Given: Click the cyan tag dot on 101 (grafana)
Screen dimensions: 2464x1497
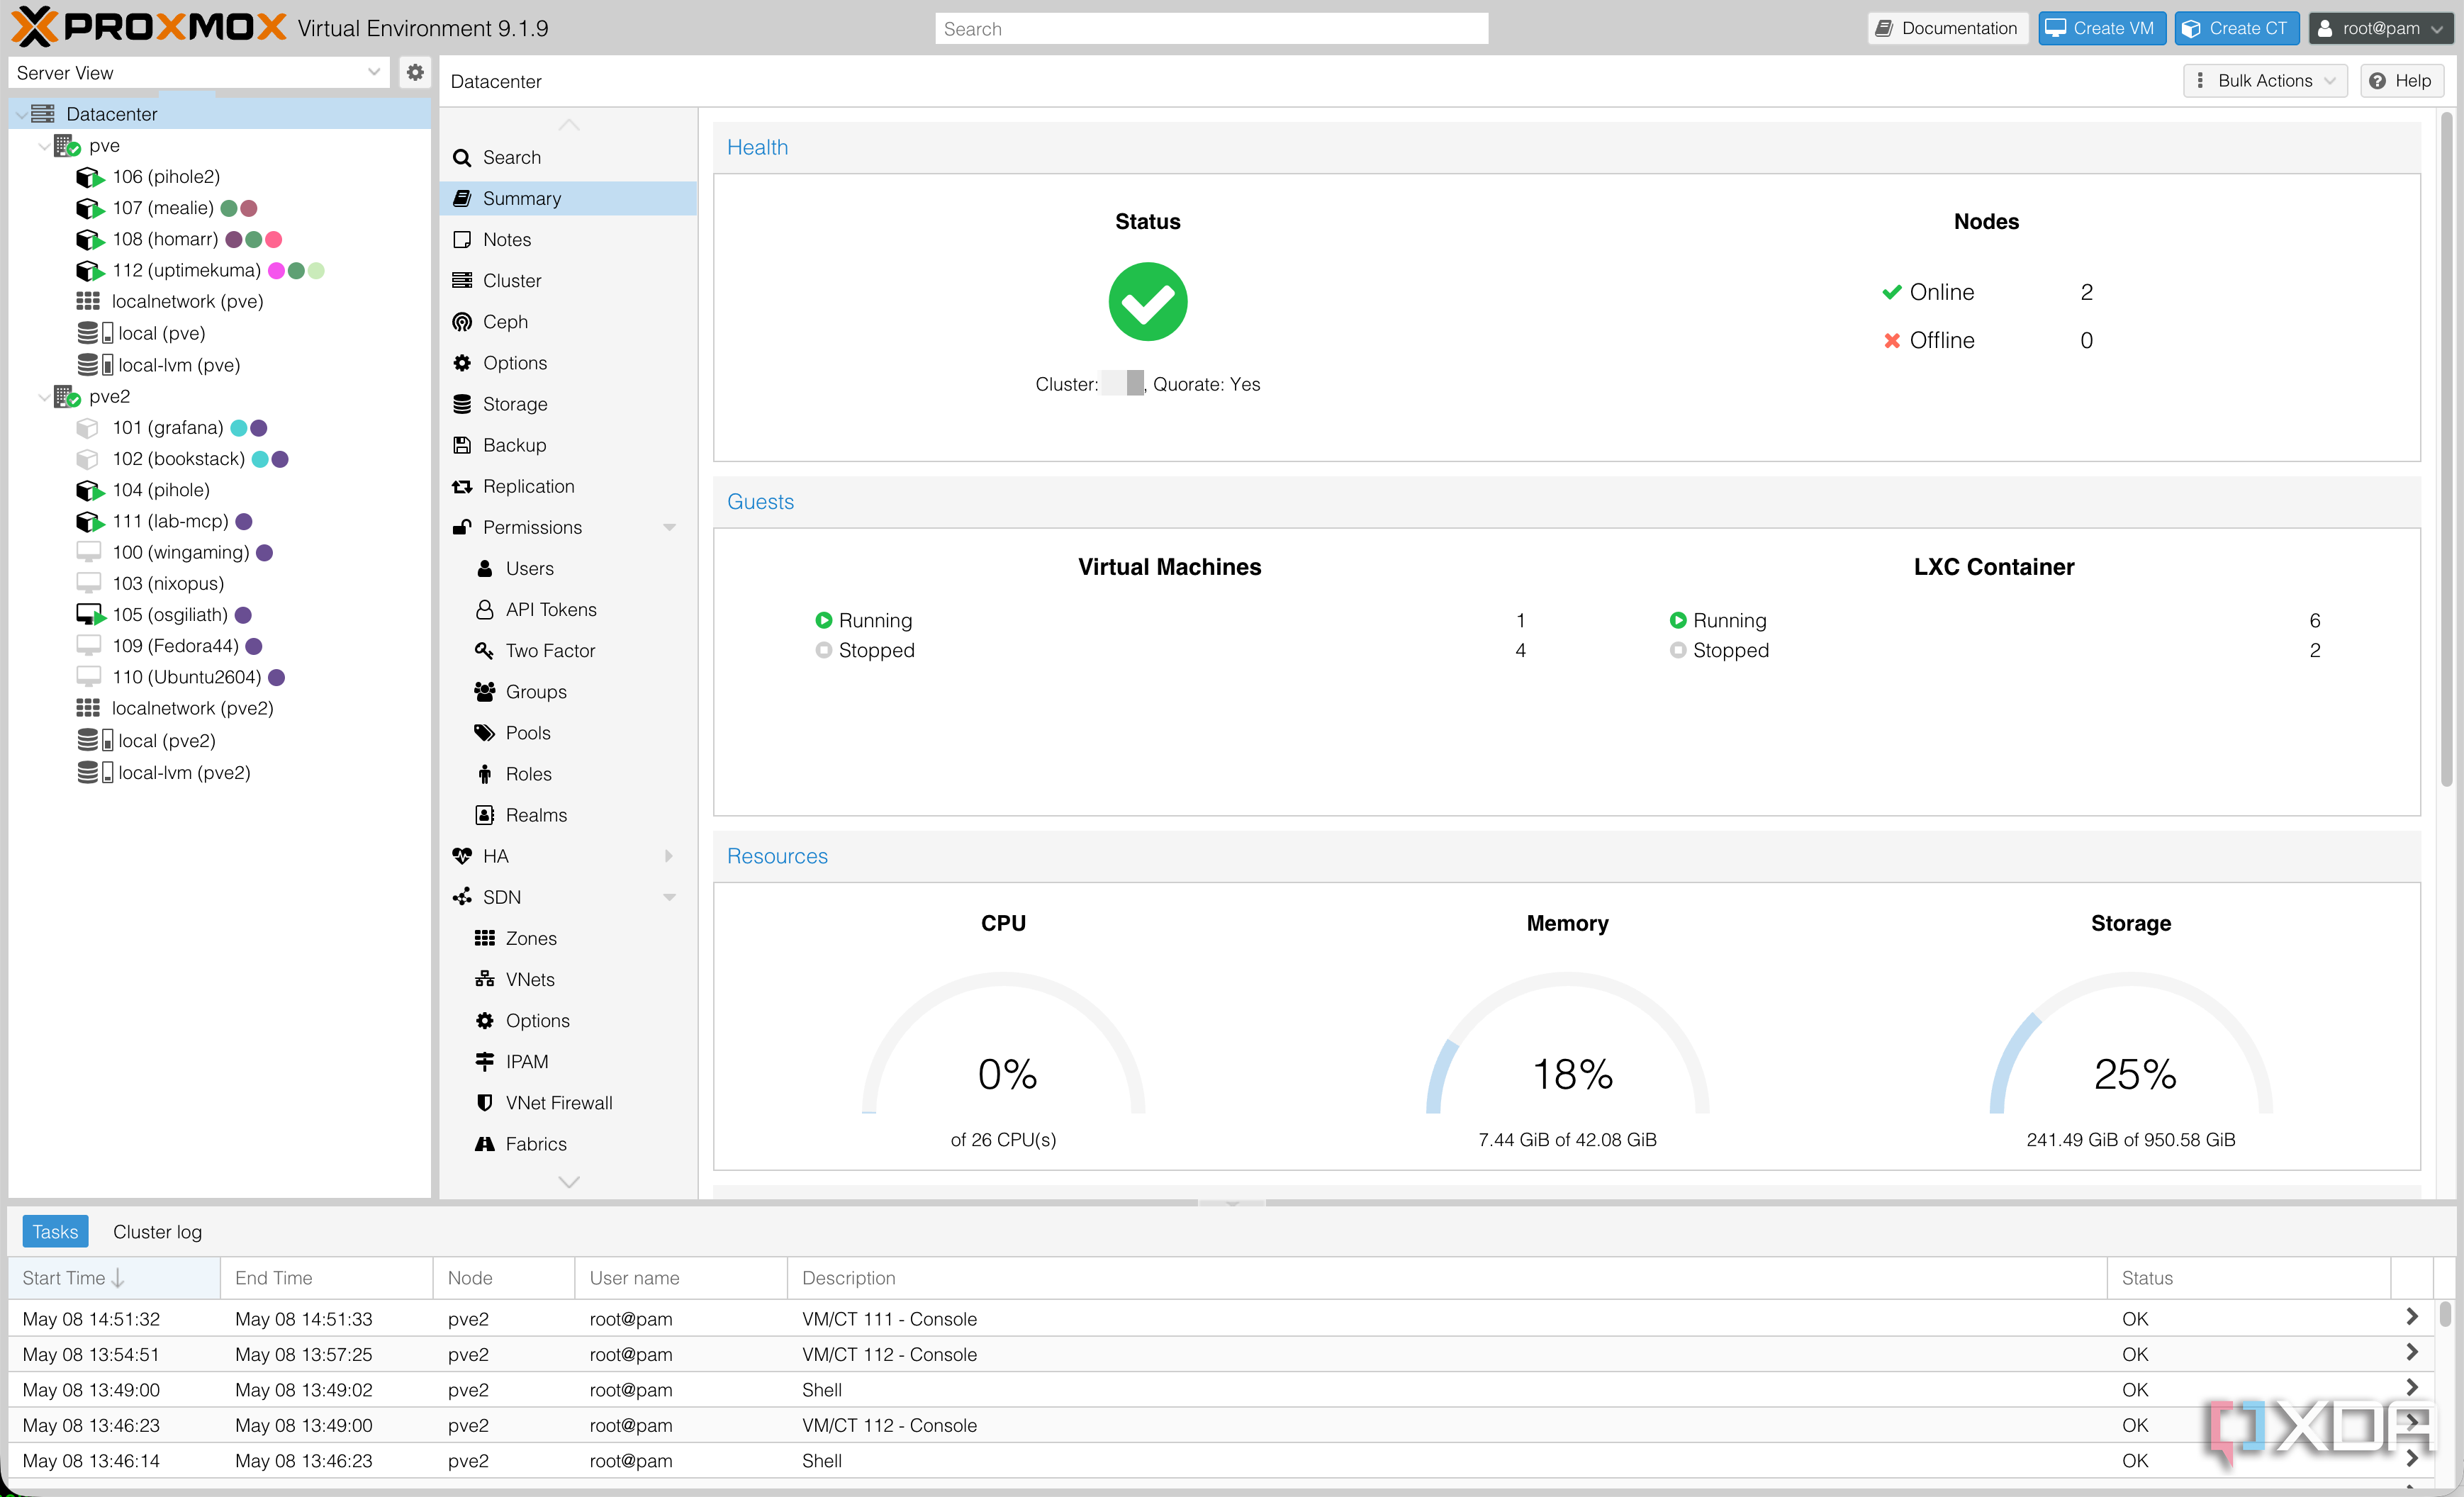Looking at the screenshot, I should 239,428.
